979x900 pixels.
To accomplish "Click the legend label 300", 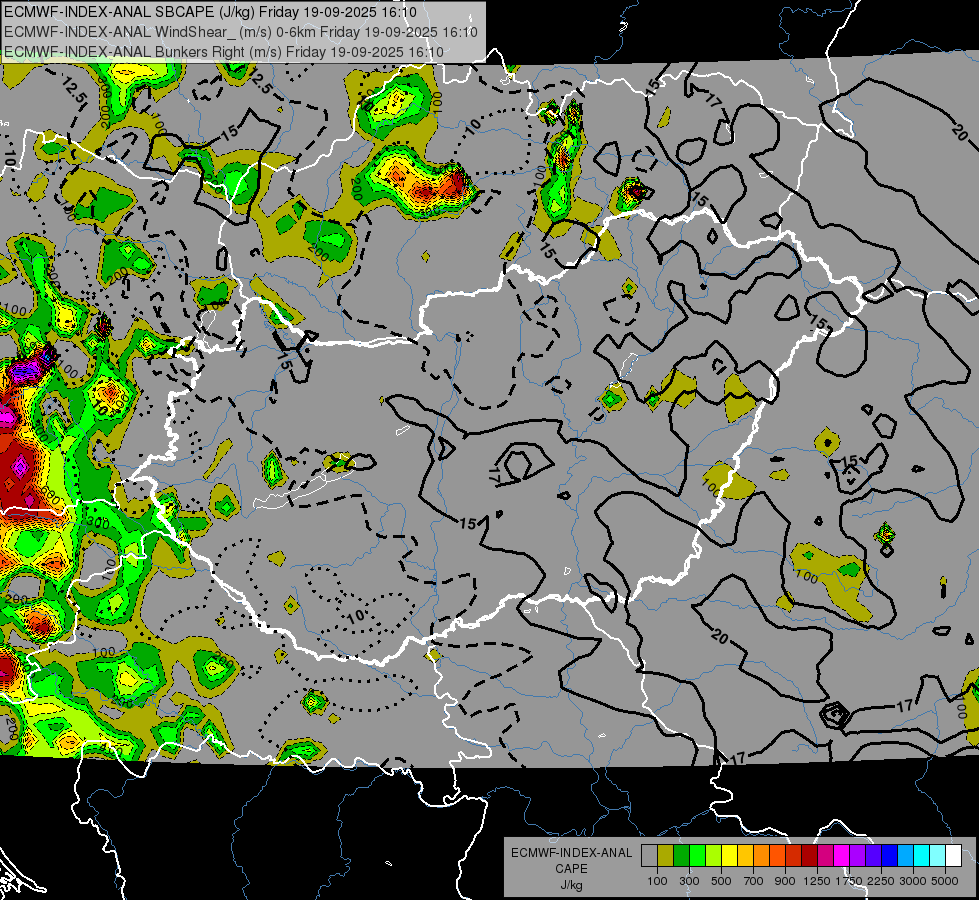I will point(689,881).
